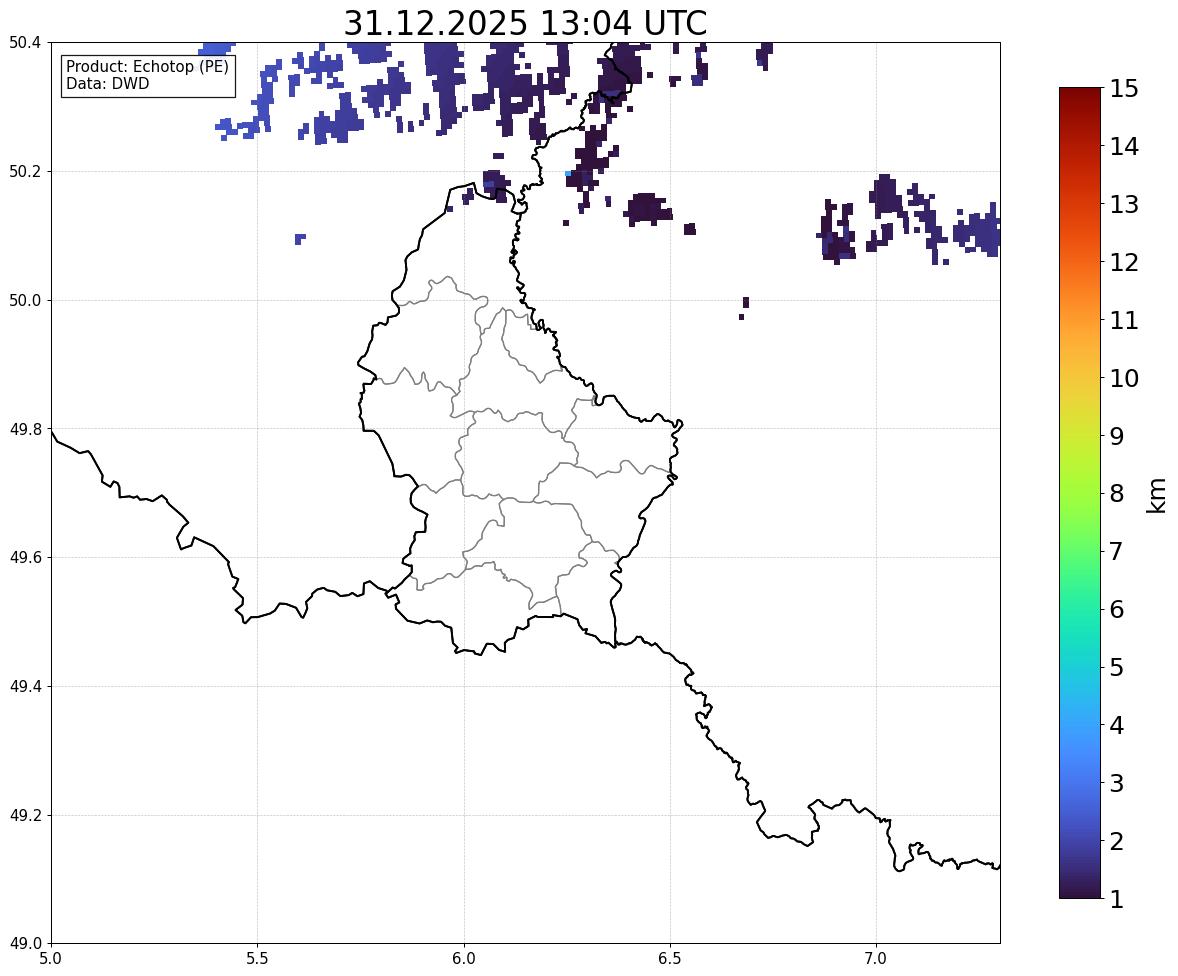1178x976 pixels.
Task: Click colorbar tick label 5
Action: pos(1117,667)
